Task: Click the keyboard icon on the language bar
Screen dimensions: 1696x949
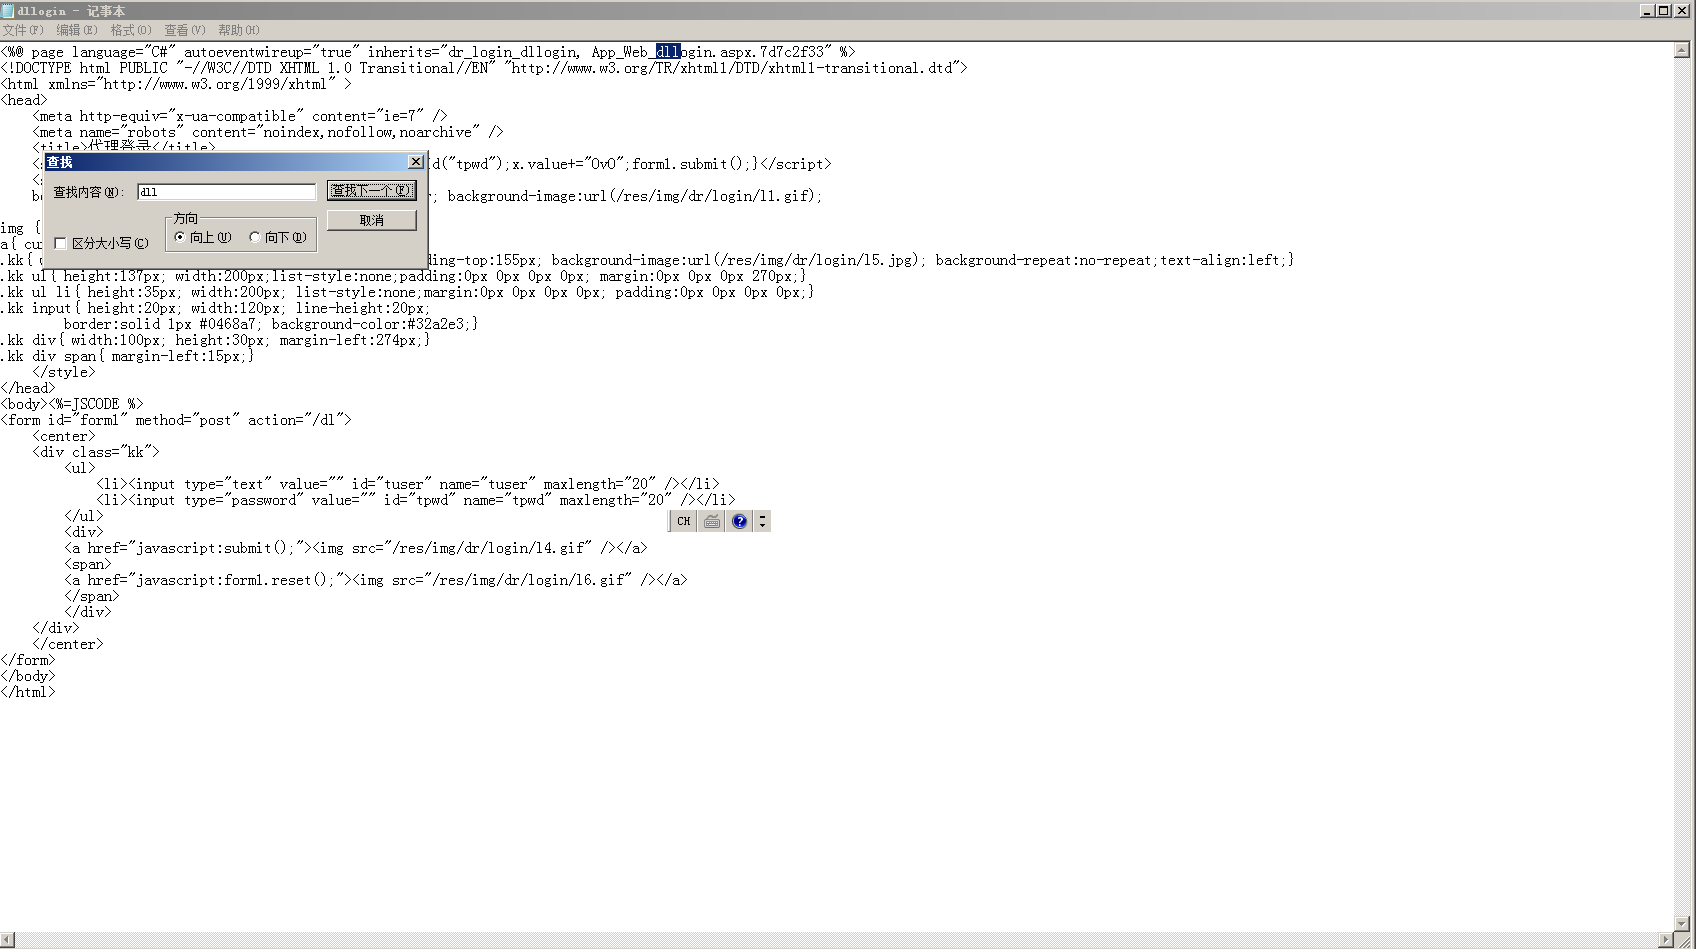Action: tap(711, 521)
